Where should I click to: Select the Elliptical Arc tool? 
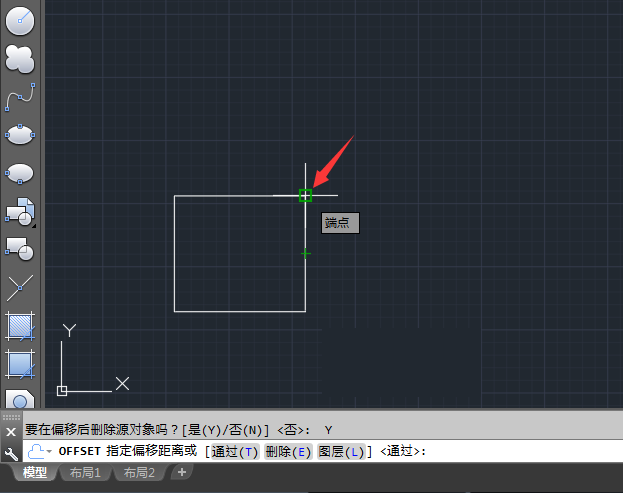(x=20, y=173)
